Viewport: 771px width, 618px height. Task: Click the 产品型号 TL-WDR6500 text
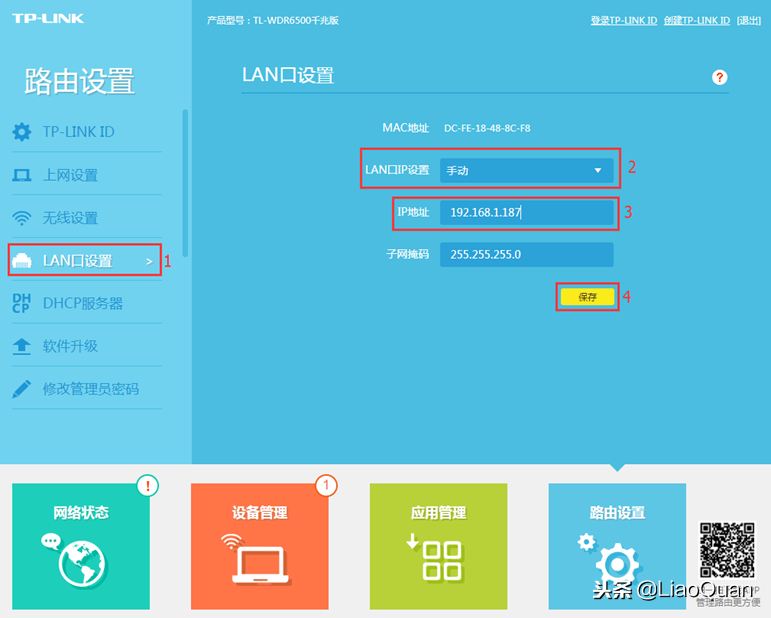pyautogui.click(x=273, y=21)
